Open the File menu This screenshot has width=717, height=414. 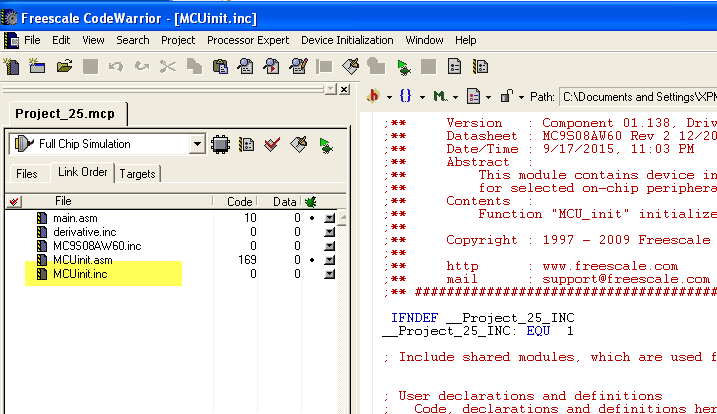[x=32, y=40]
